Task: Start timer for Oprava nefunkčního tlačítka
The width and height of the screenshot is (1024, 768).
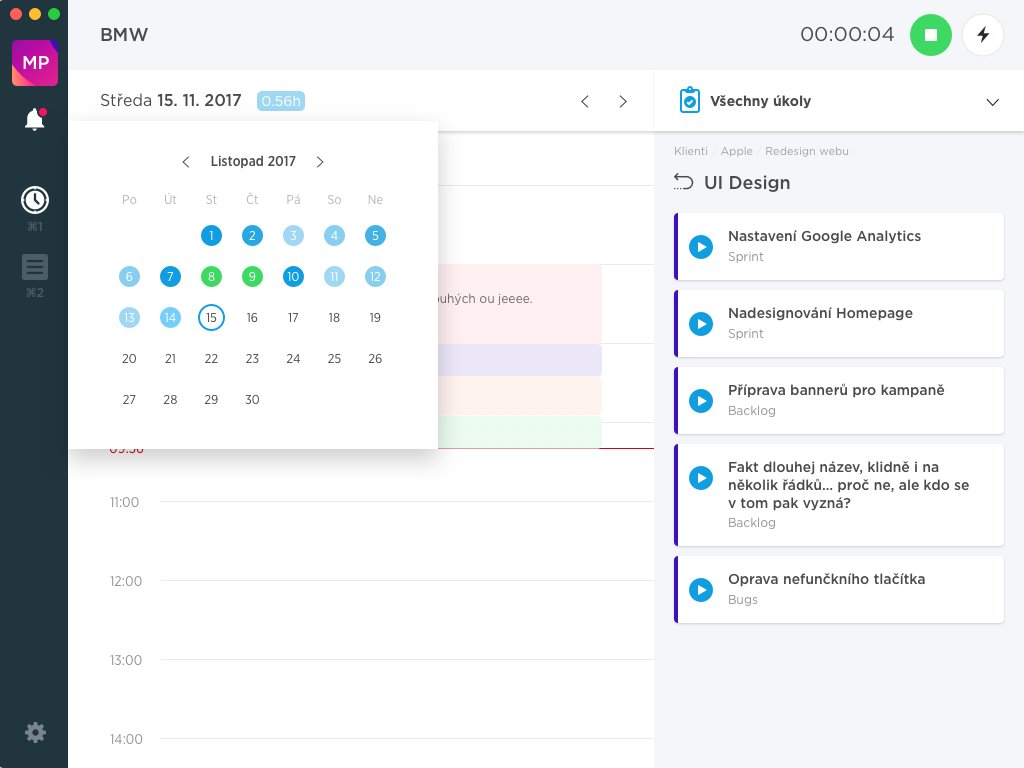Action: [701, 590]
